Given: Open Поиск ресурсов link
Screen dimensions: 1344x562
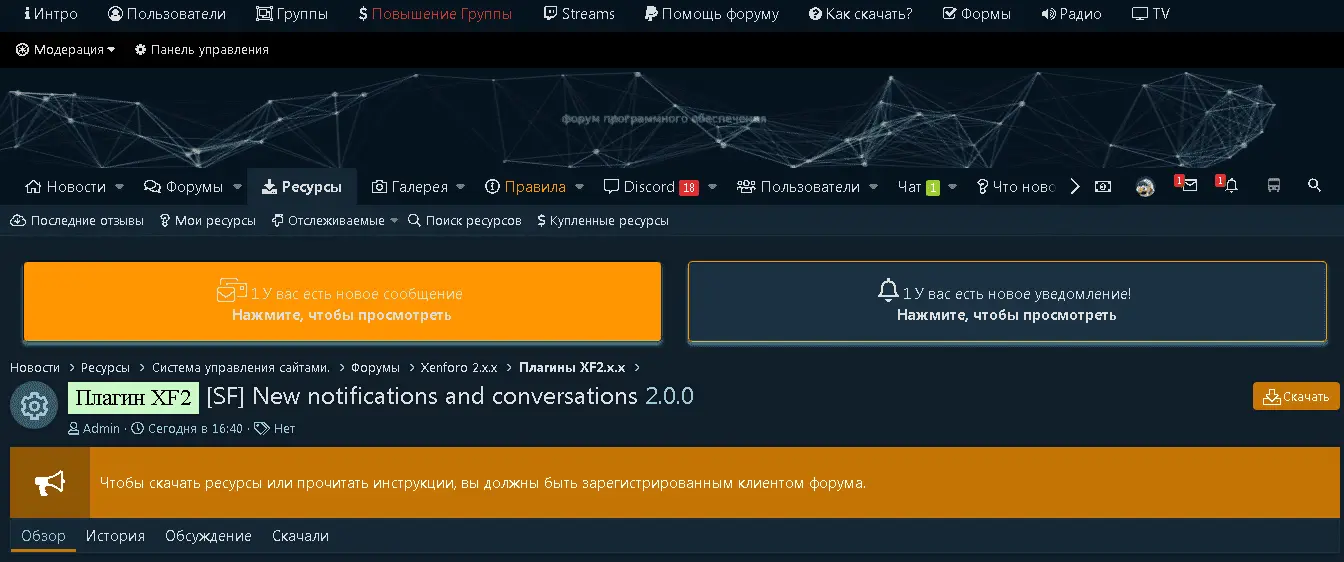Looking at the screenshot, I should (465, 221).
